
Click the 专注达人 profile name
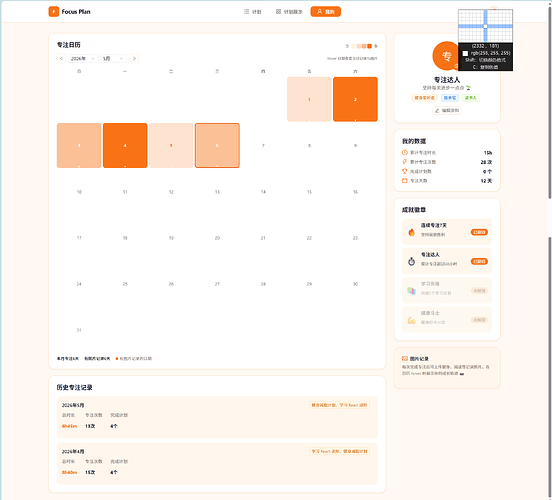click(447, 80)
